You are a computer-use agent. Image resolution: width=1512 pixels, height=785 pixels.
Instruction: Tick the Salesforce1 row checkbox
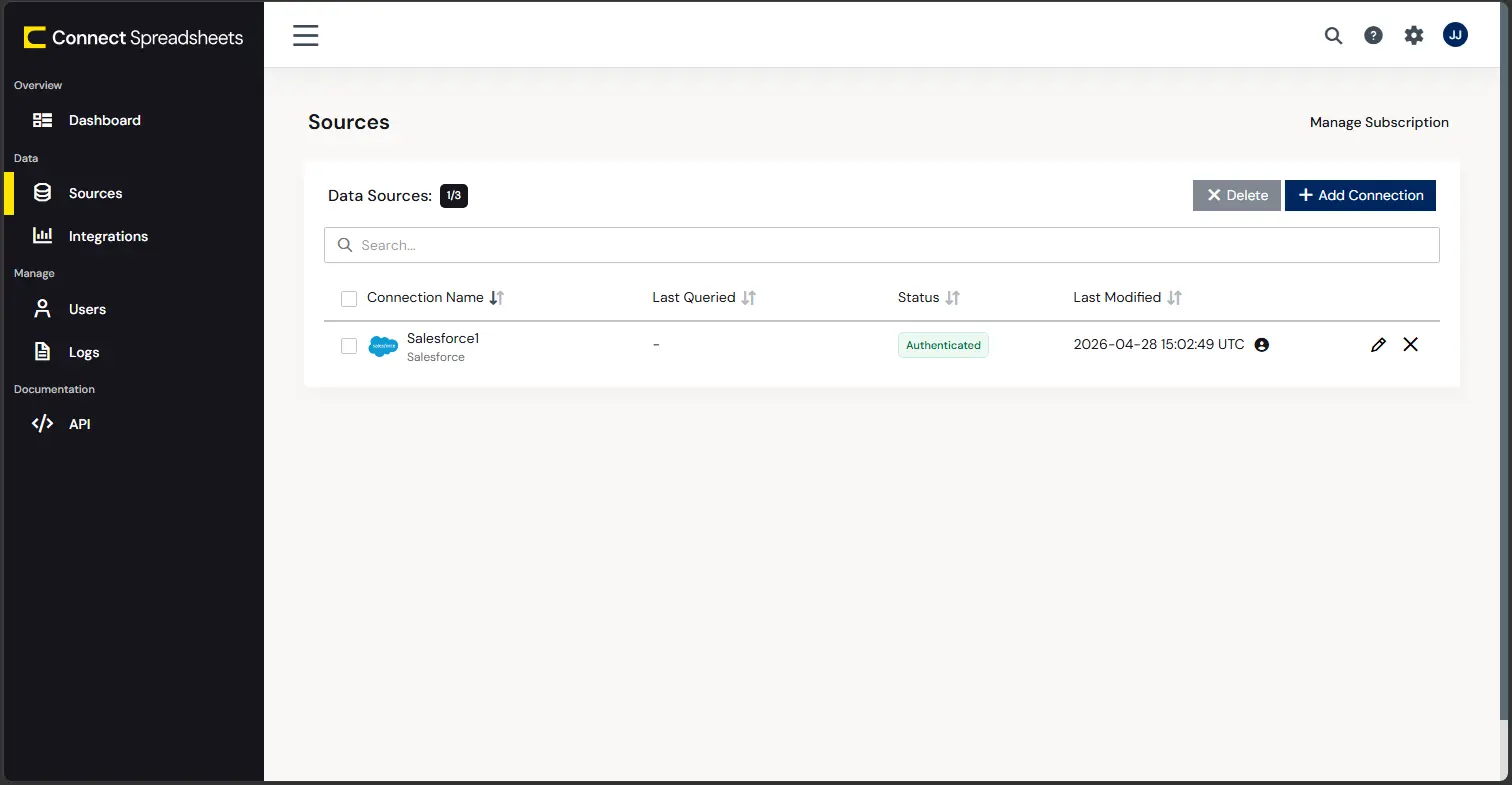(x=349, y=346)
